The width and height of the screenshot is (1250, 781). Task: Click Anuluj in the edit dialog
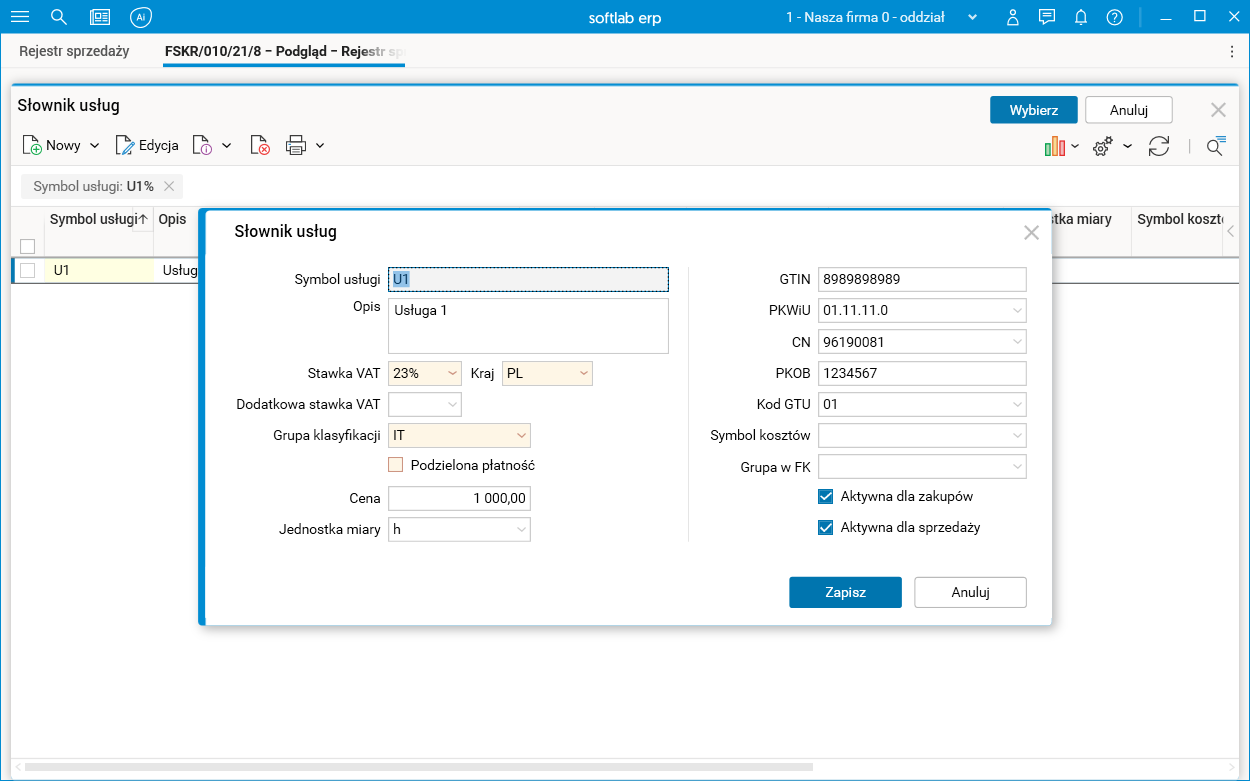tap(970, 592)
